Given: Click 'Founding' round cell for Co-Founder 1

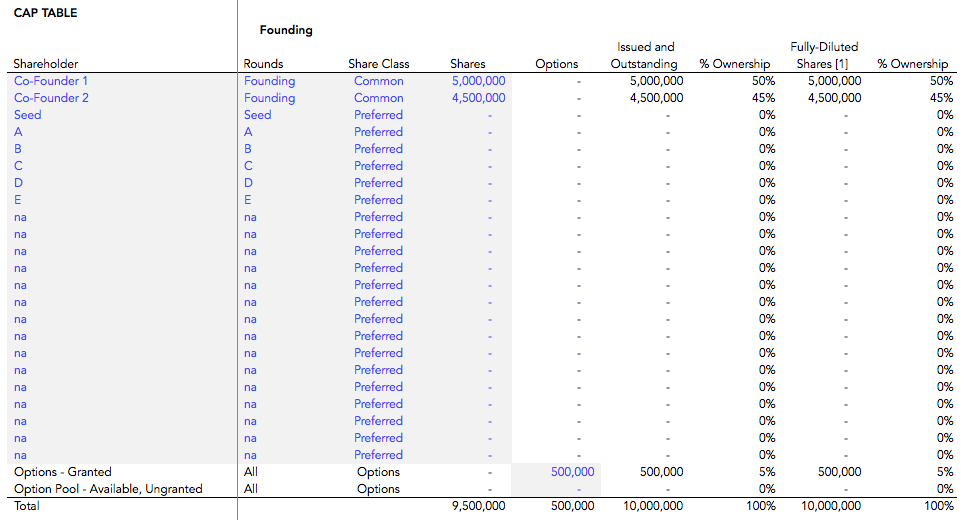Looking at the screenshot, I should pyautogui.click(x=269, y=81).
